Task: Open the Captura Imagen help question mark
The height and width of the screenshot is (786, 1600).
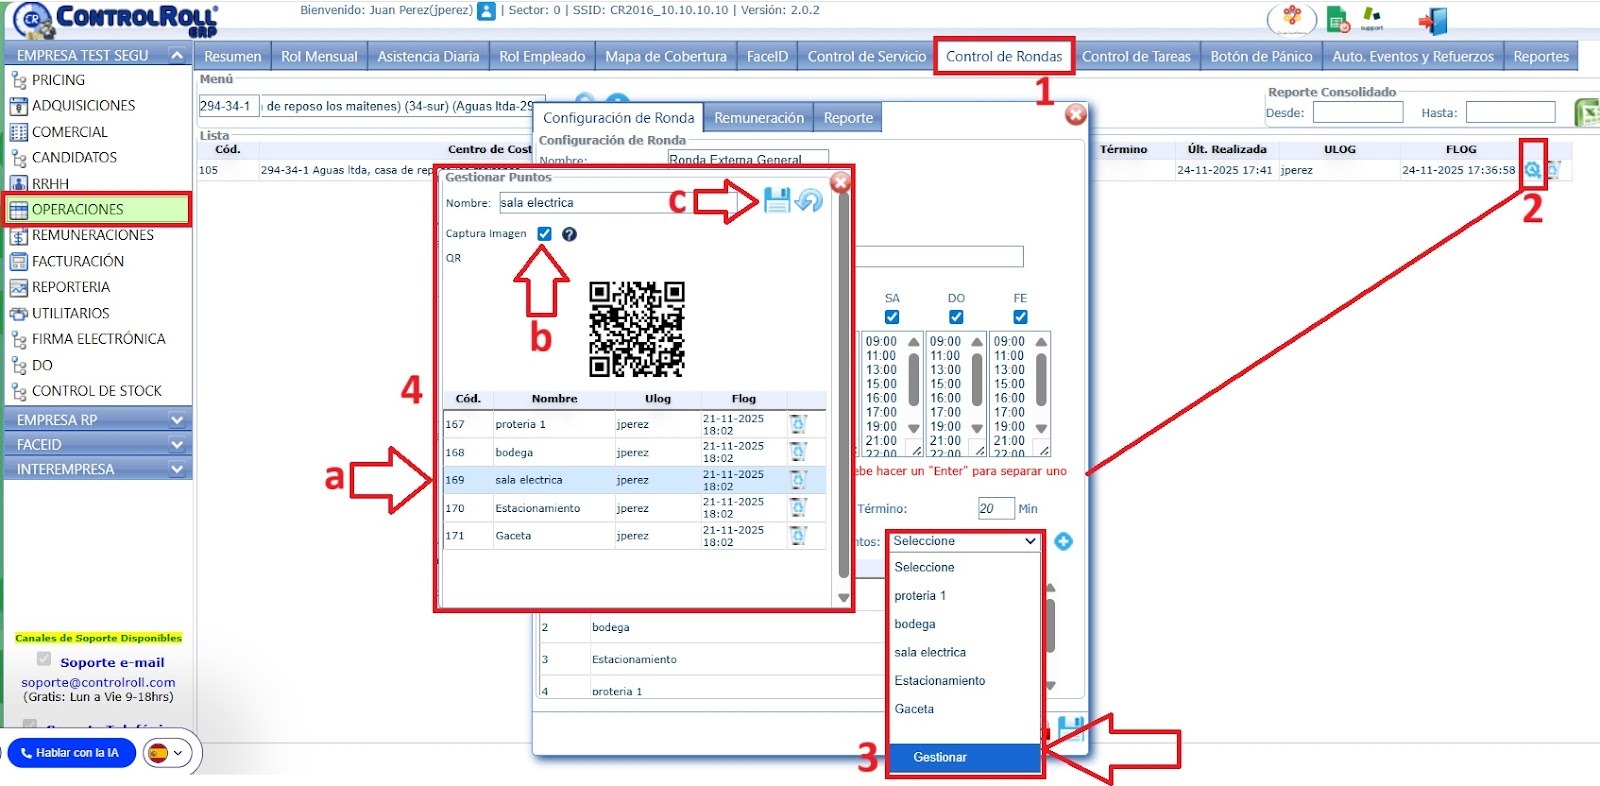Action: (569, 234)
